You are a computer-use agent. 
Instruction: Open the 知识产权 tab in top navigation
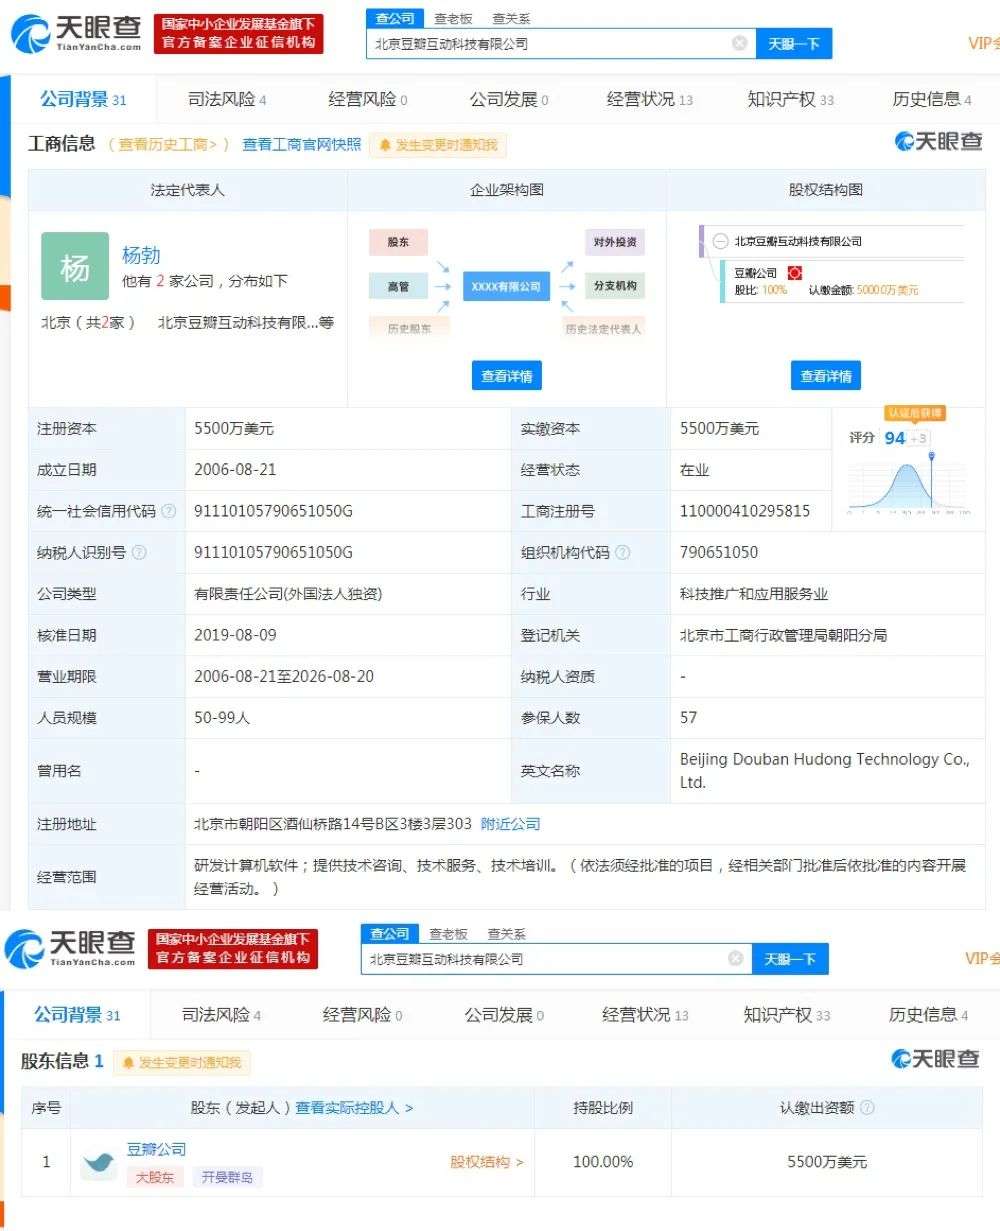tap(791, 99)
